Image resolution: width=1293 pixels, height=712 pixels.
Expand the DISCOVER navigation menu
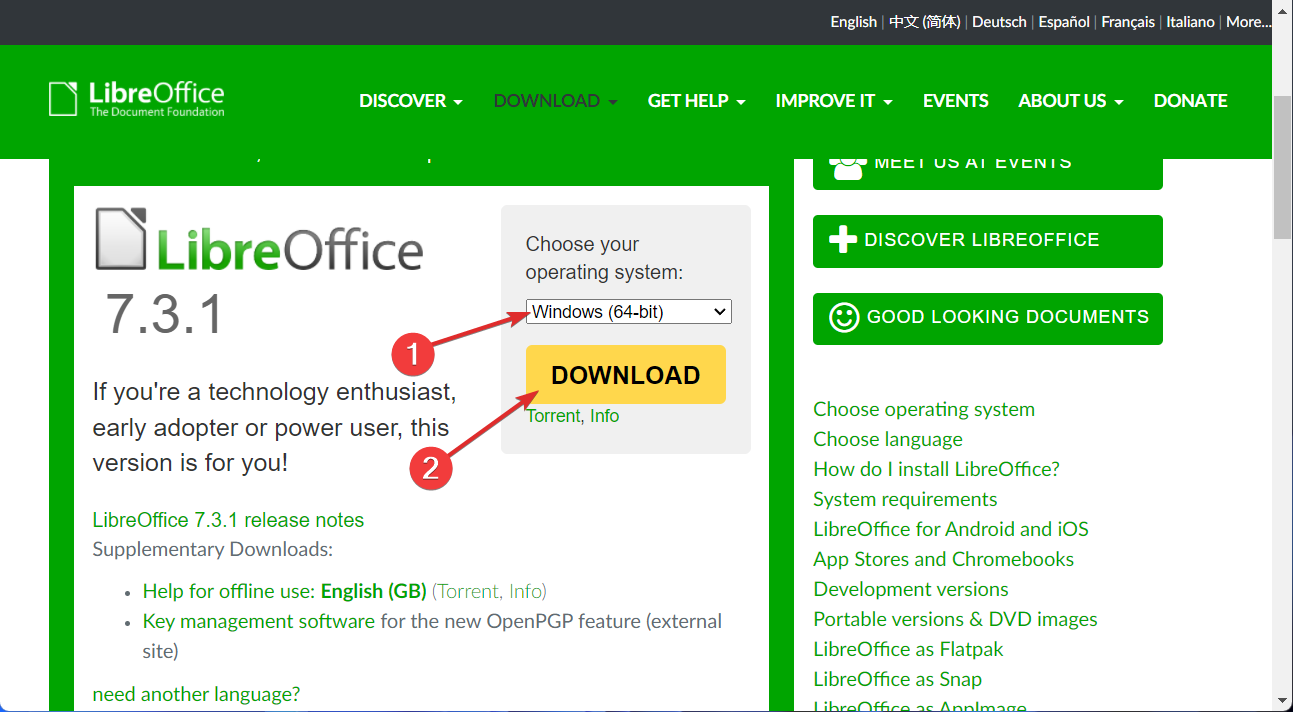[410, 100]
